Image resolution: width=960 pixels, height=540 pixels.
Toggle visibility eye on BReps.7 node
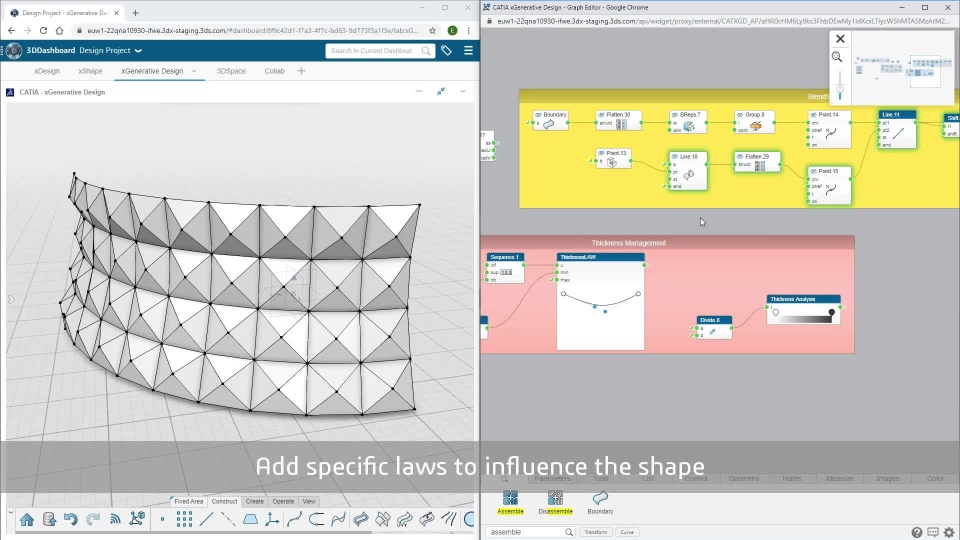coord(675,115)
